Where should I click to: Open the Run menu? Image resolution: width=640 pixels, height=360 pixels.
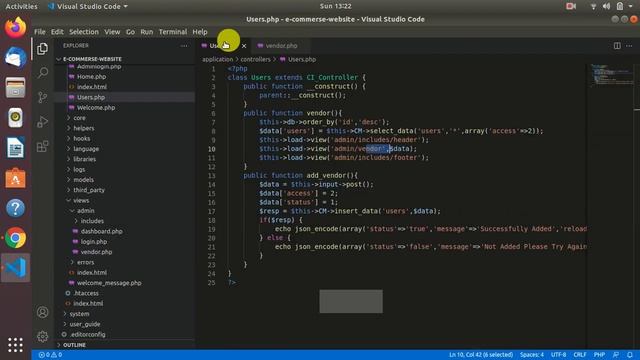[147, 32]
